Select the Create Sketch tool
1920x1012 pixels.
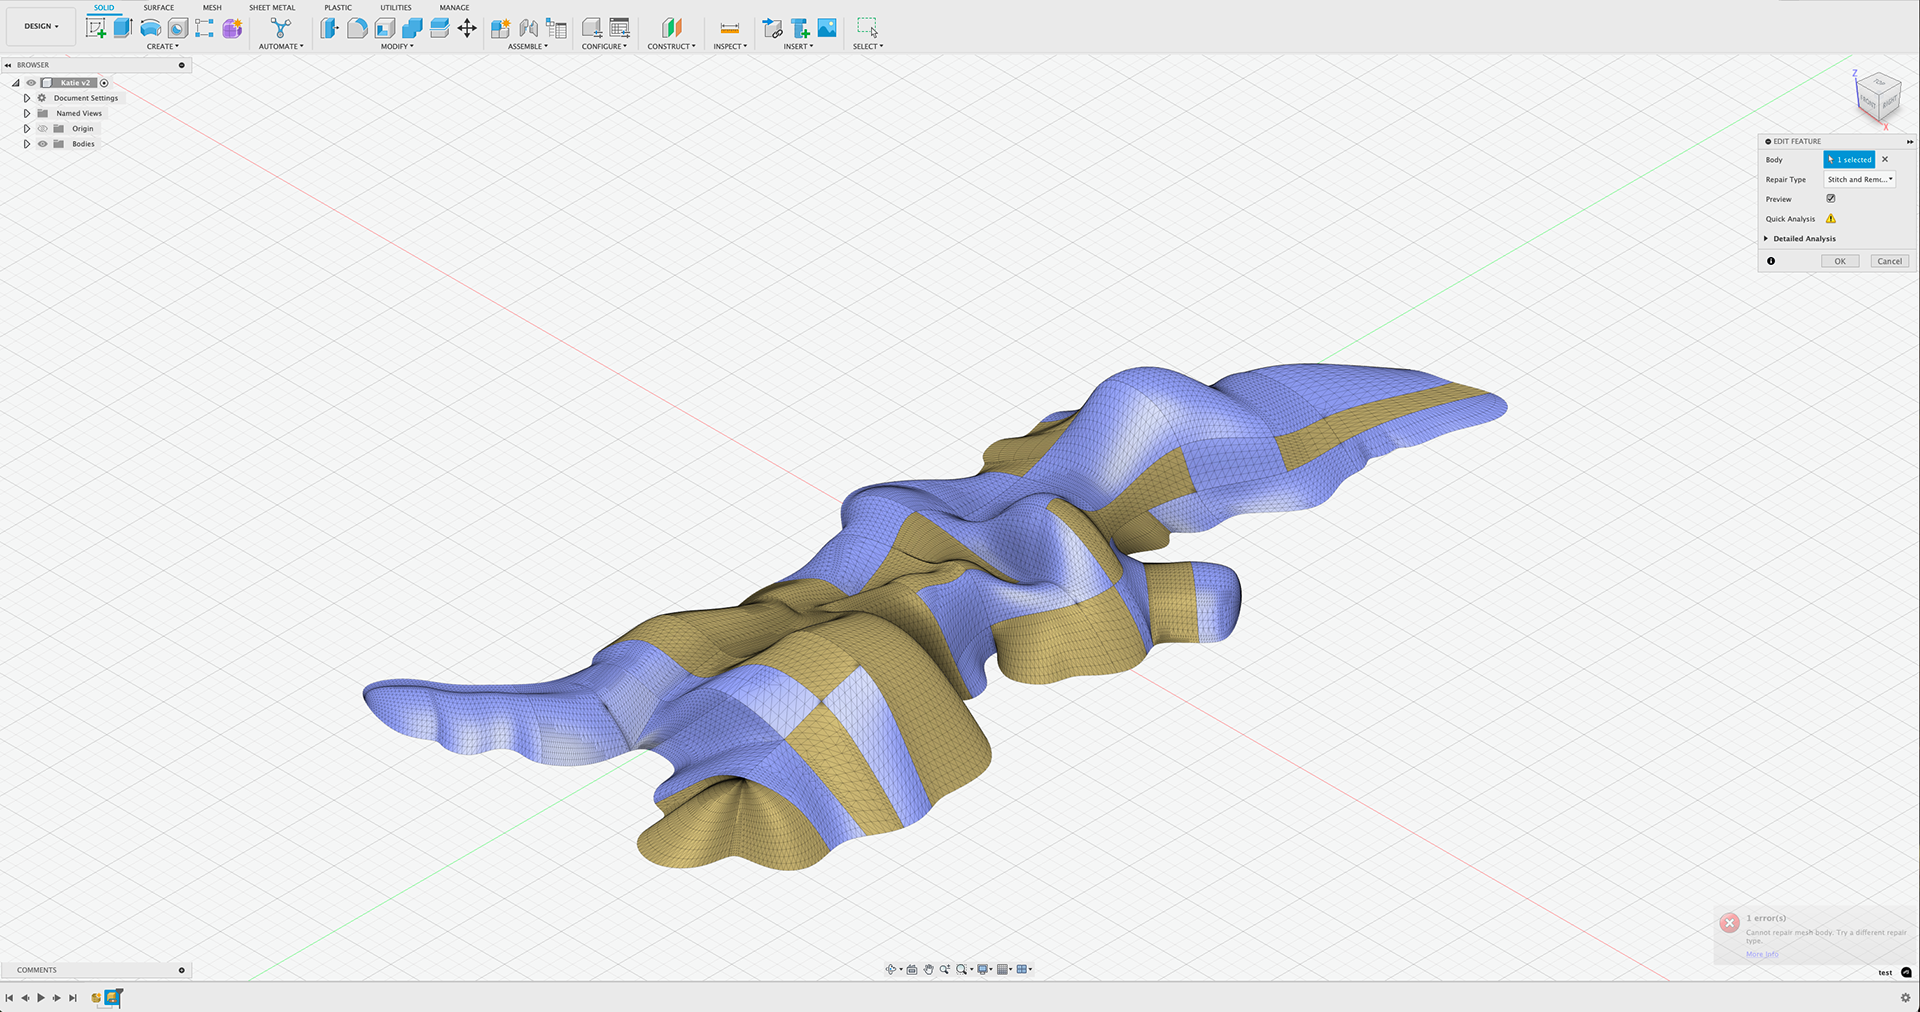tap(96, 29)
